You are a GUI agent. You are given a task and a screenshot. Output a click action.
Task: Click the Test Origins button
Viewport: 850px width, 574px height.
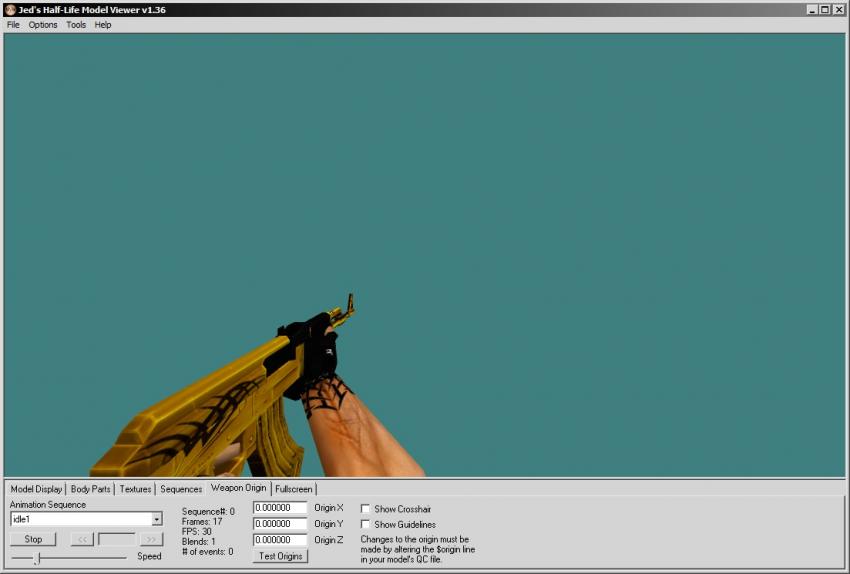[280, 556]
